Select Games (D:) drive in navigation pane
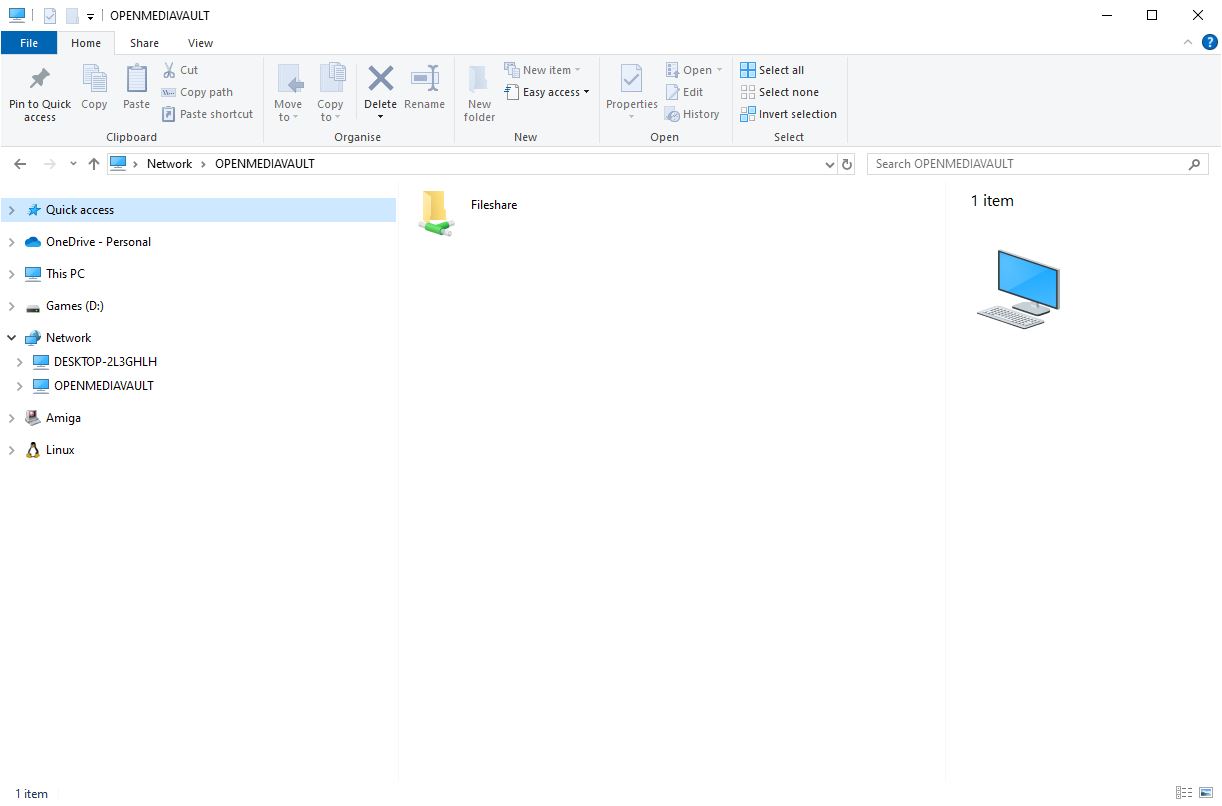 point(75,306)
